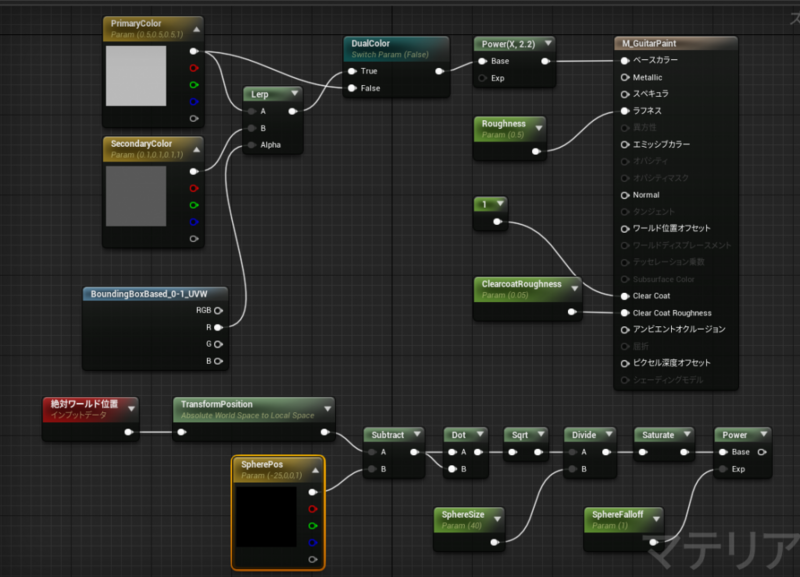Expand the constant 1 node arrow
The image size is (800, 577).
coord(501,204)
